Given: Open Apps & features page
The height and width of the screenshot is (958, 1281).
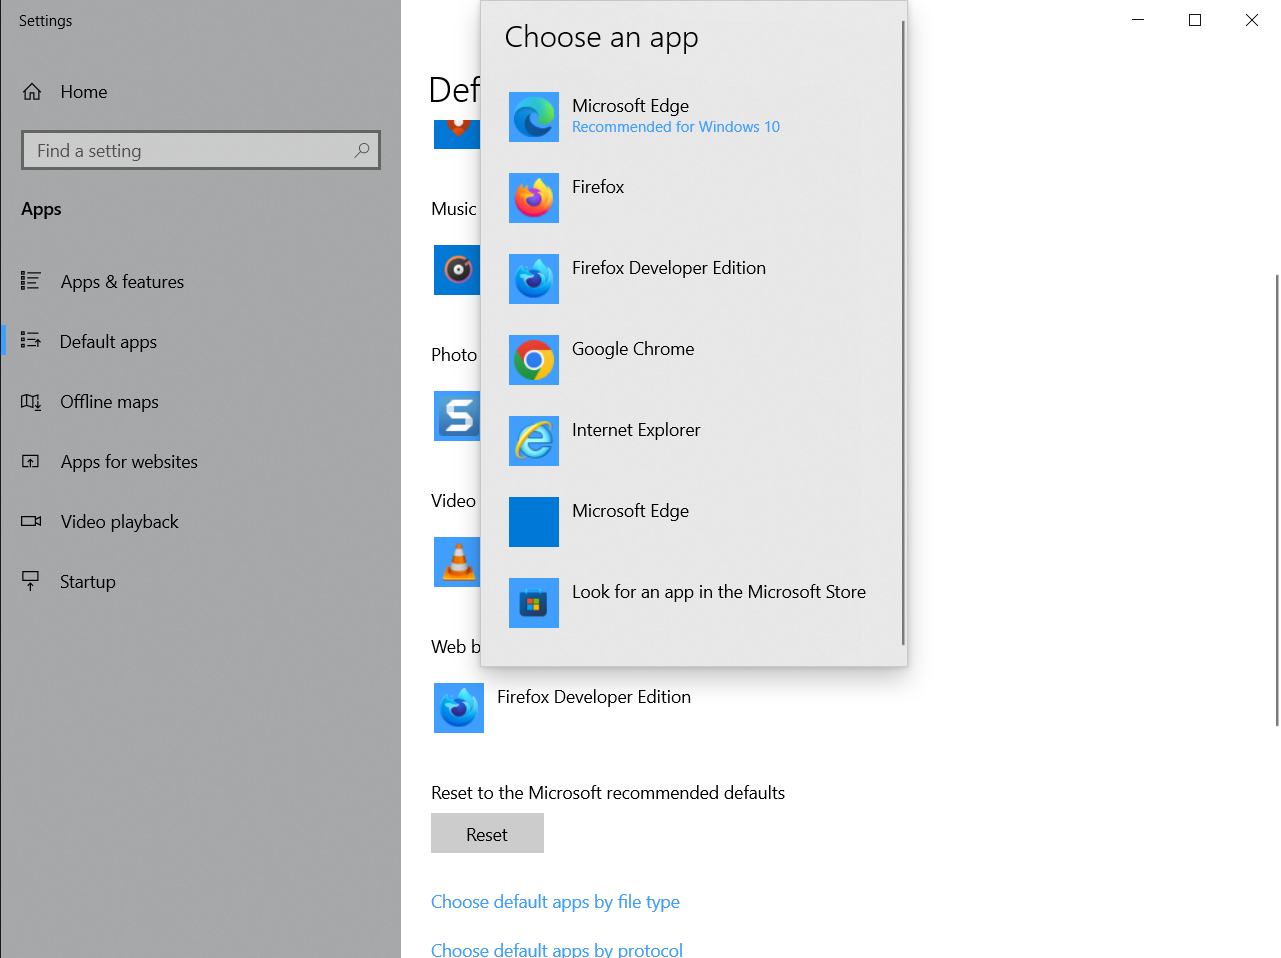Looking at the screenshot, I should click(x=122, y=282).
